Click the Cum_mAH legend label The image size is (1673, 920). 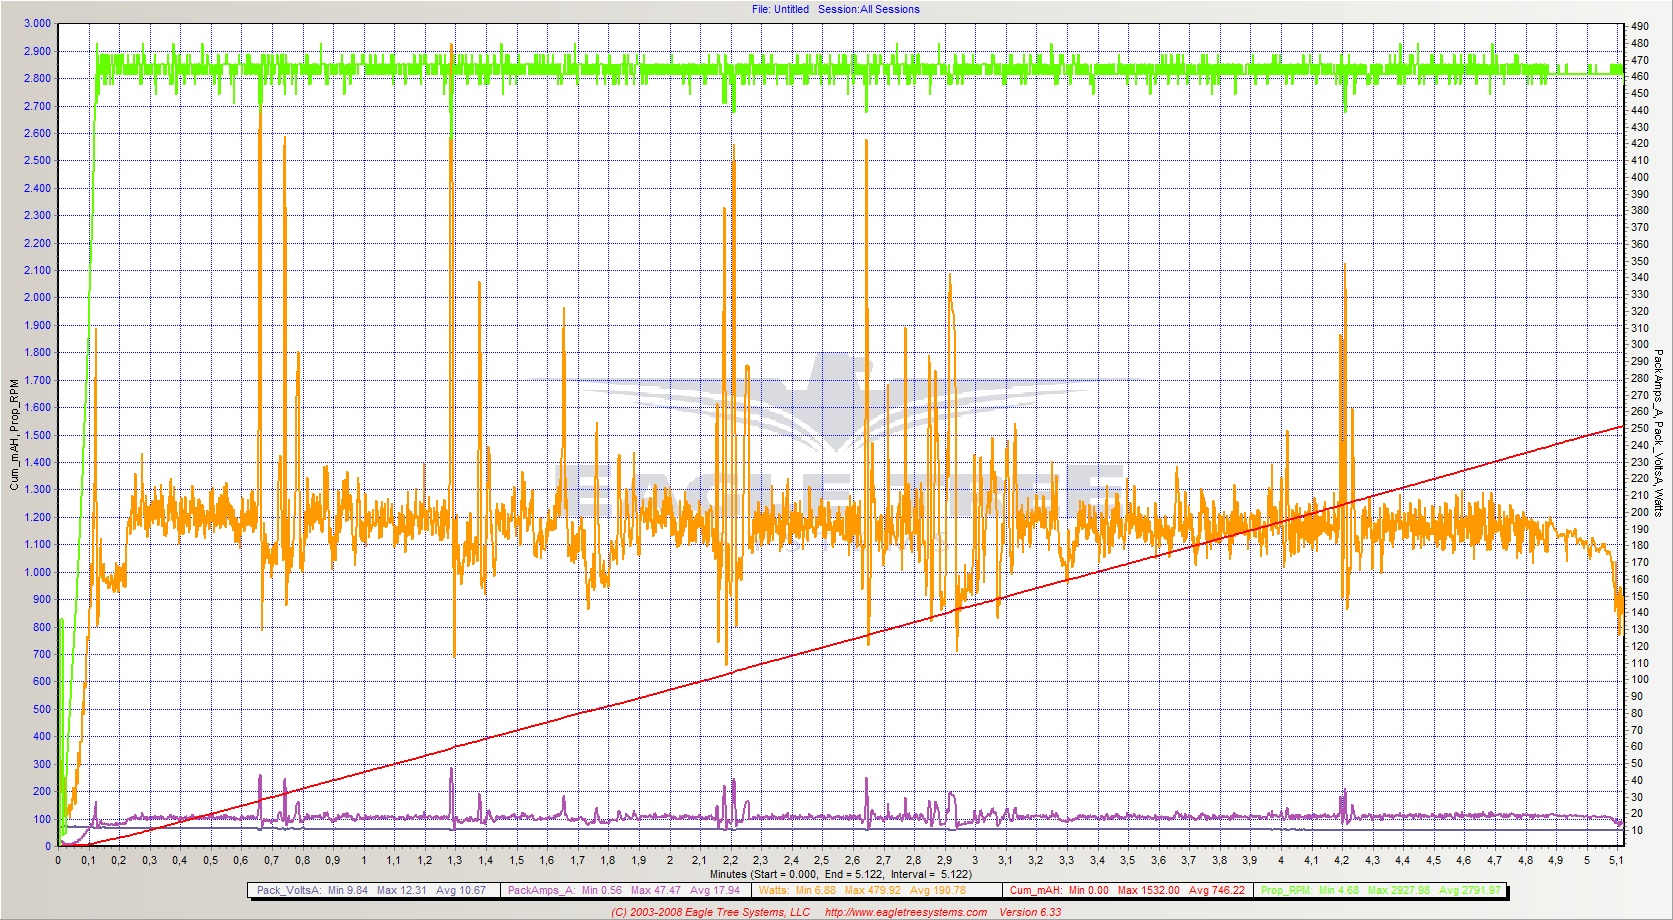coord(1036,890)
